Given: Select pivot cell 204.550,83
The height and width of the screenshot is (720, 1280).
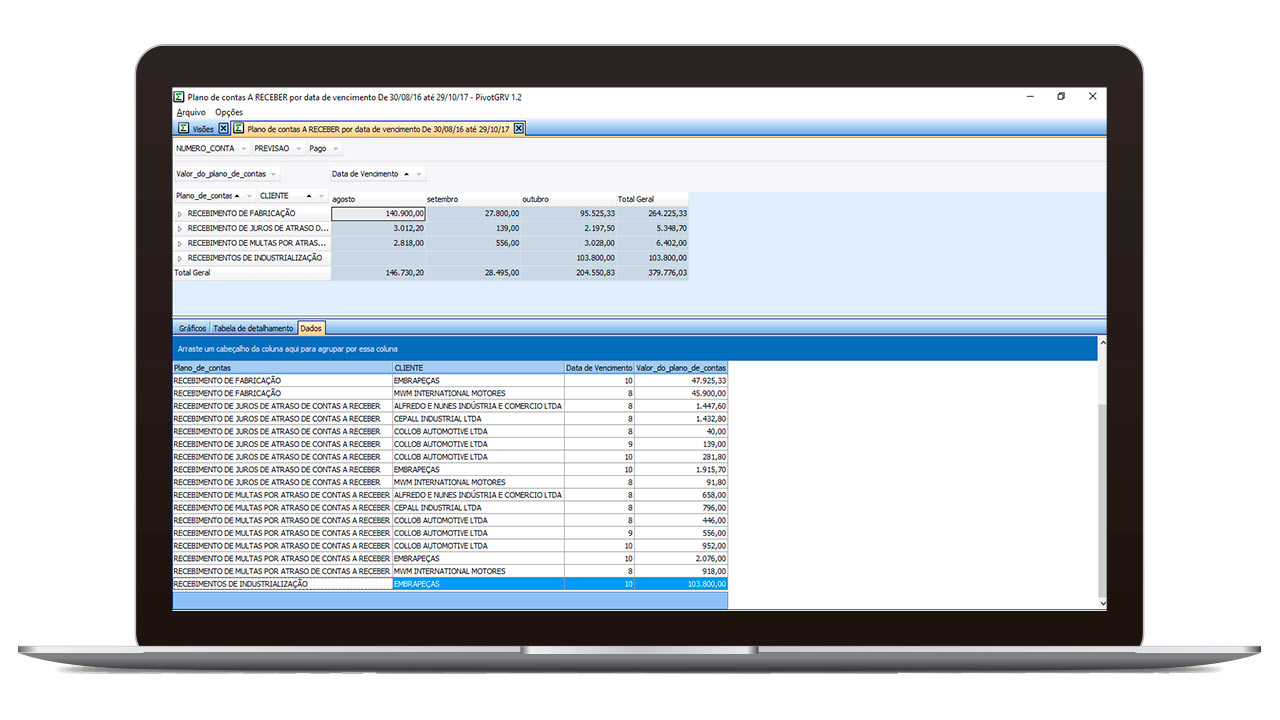Looking at the screenshot, I should 568,273.
